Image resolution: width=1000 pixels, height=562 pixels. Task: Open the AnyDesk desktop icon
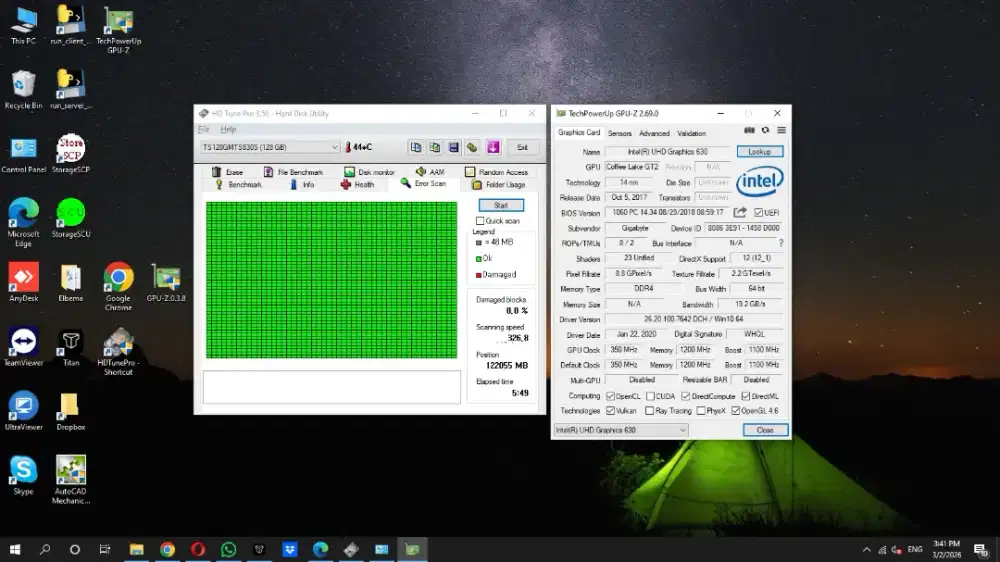coord(24,282)
